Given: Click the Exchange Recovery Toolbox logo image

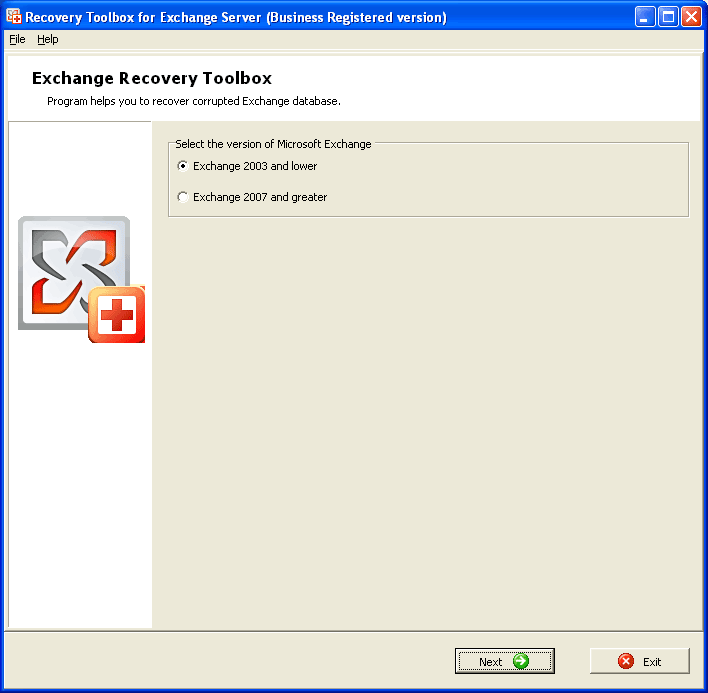Looking at the screenshot, I should tap(82, 279).
